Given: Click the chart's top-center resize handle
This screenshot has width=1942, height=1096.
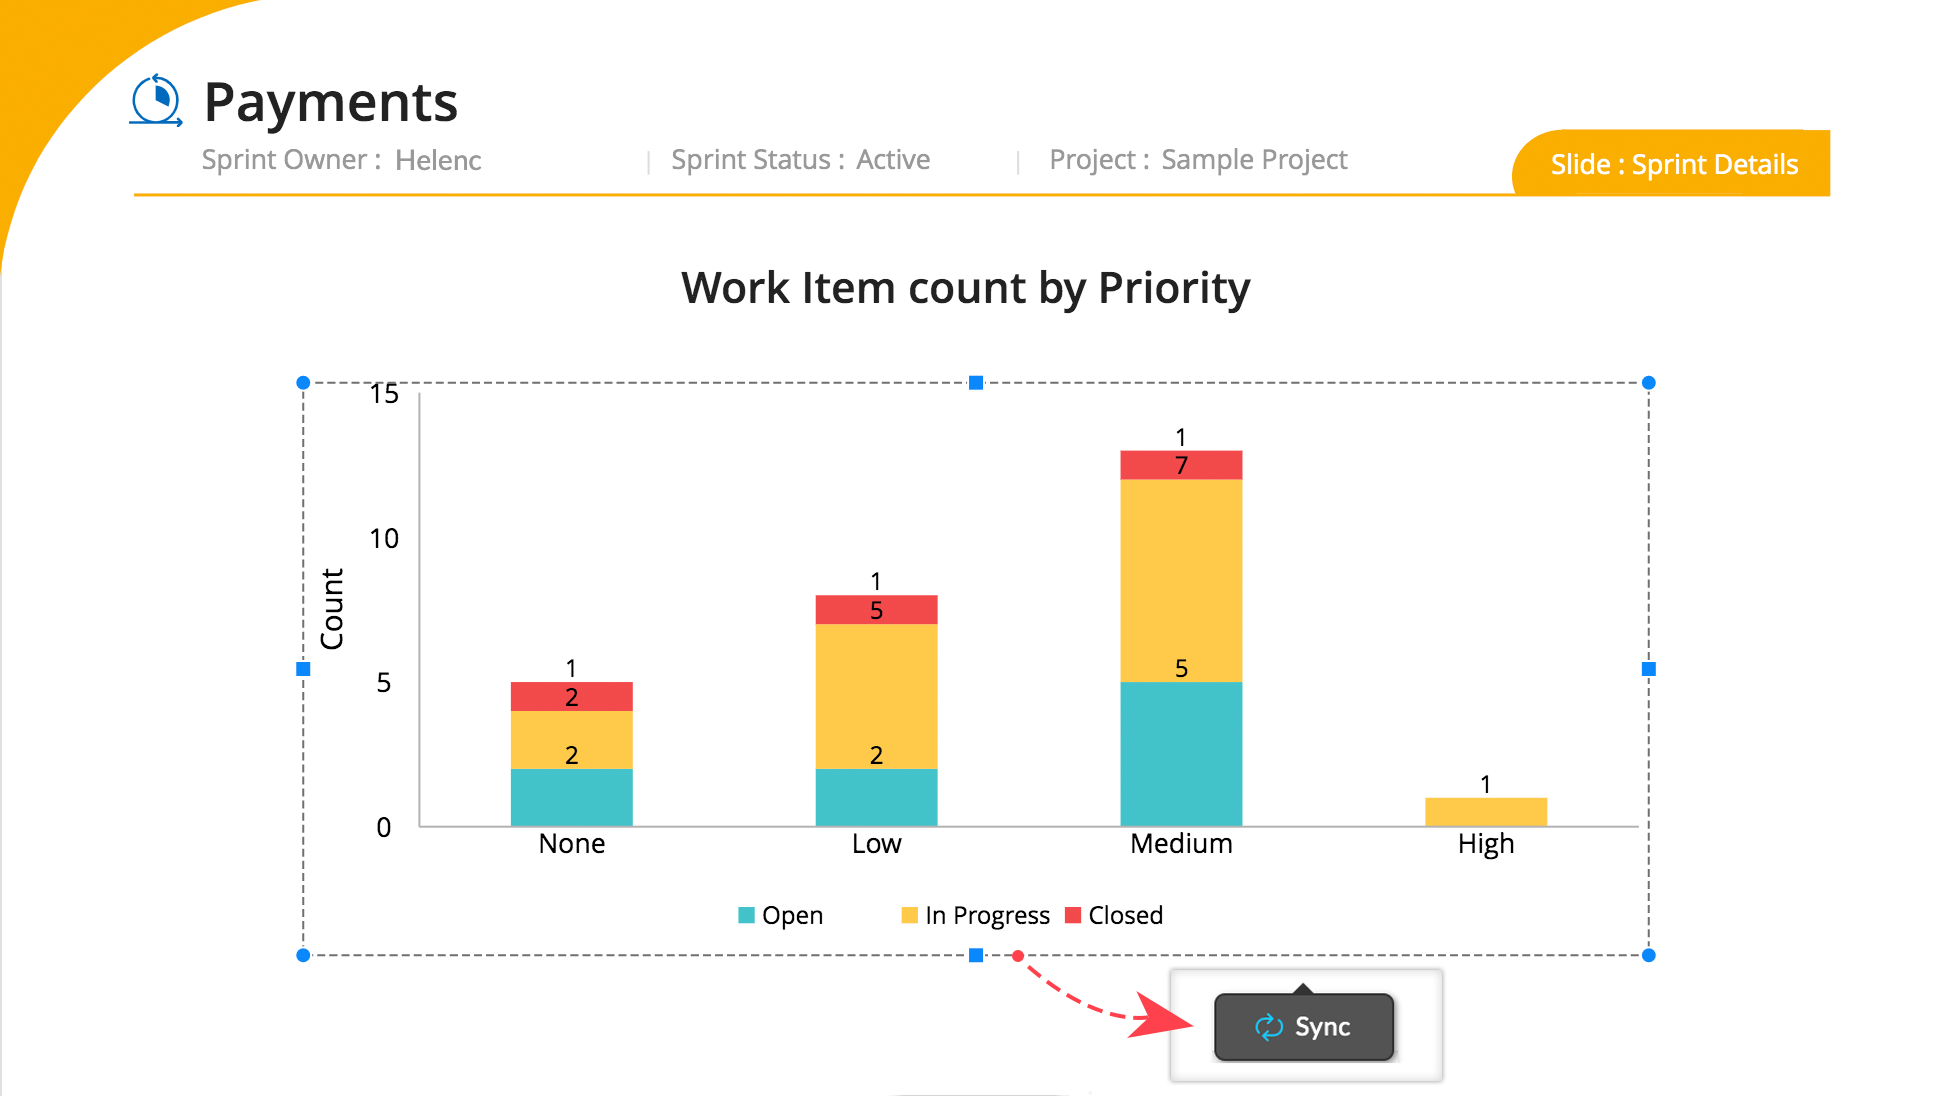Looking at the screenshot, I should click(976, 383).
